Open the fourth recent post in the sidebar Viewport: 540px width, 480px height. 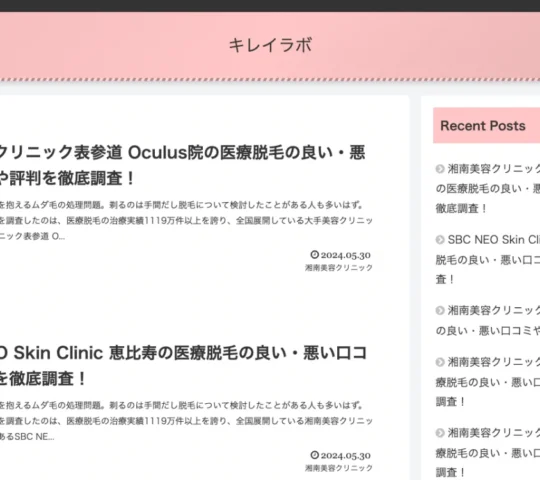coord(488,382)
